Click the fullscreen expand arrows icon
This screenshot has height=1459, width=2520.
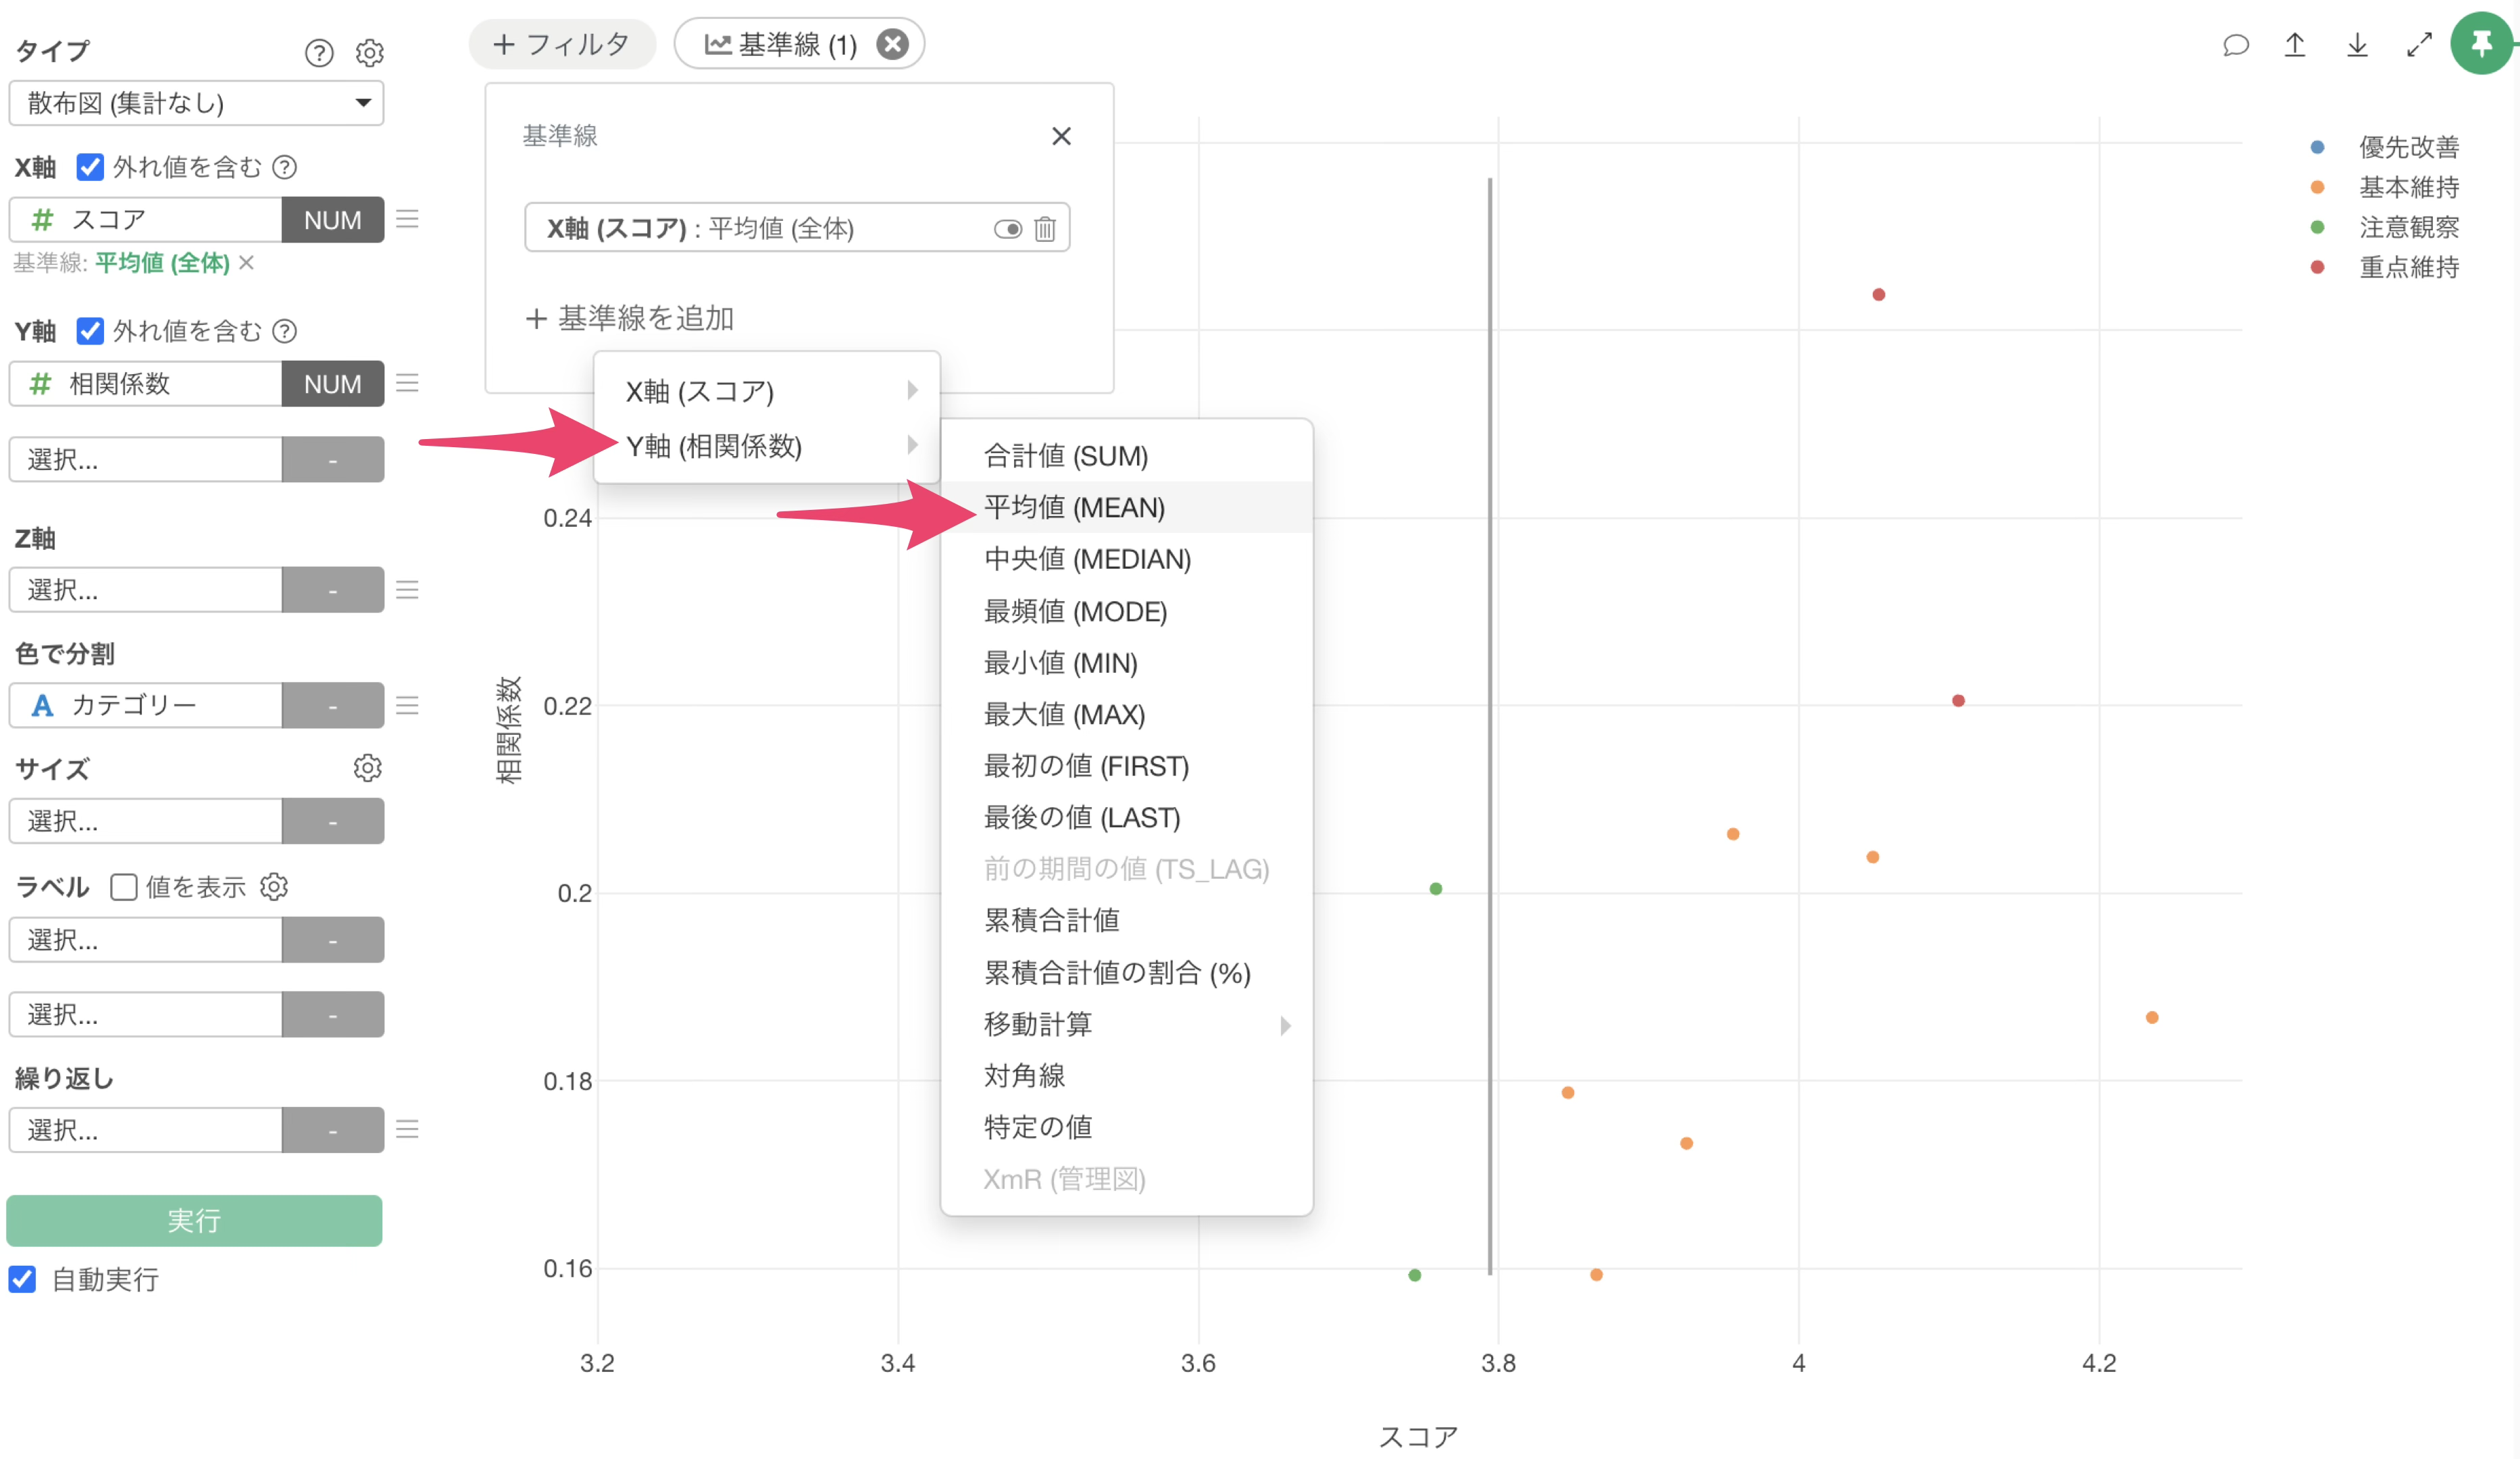[x=2419, y=45]
